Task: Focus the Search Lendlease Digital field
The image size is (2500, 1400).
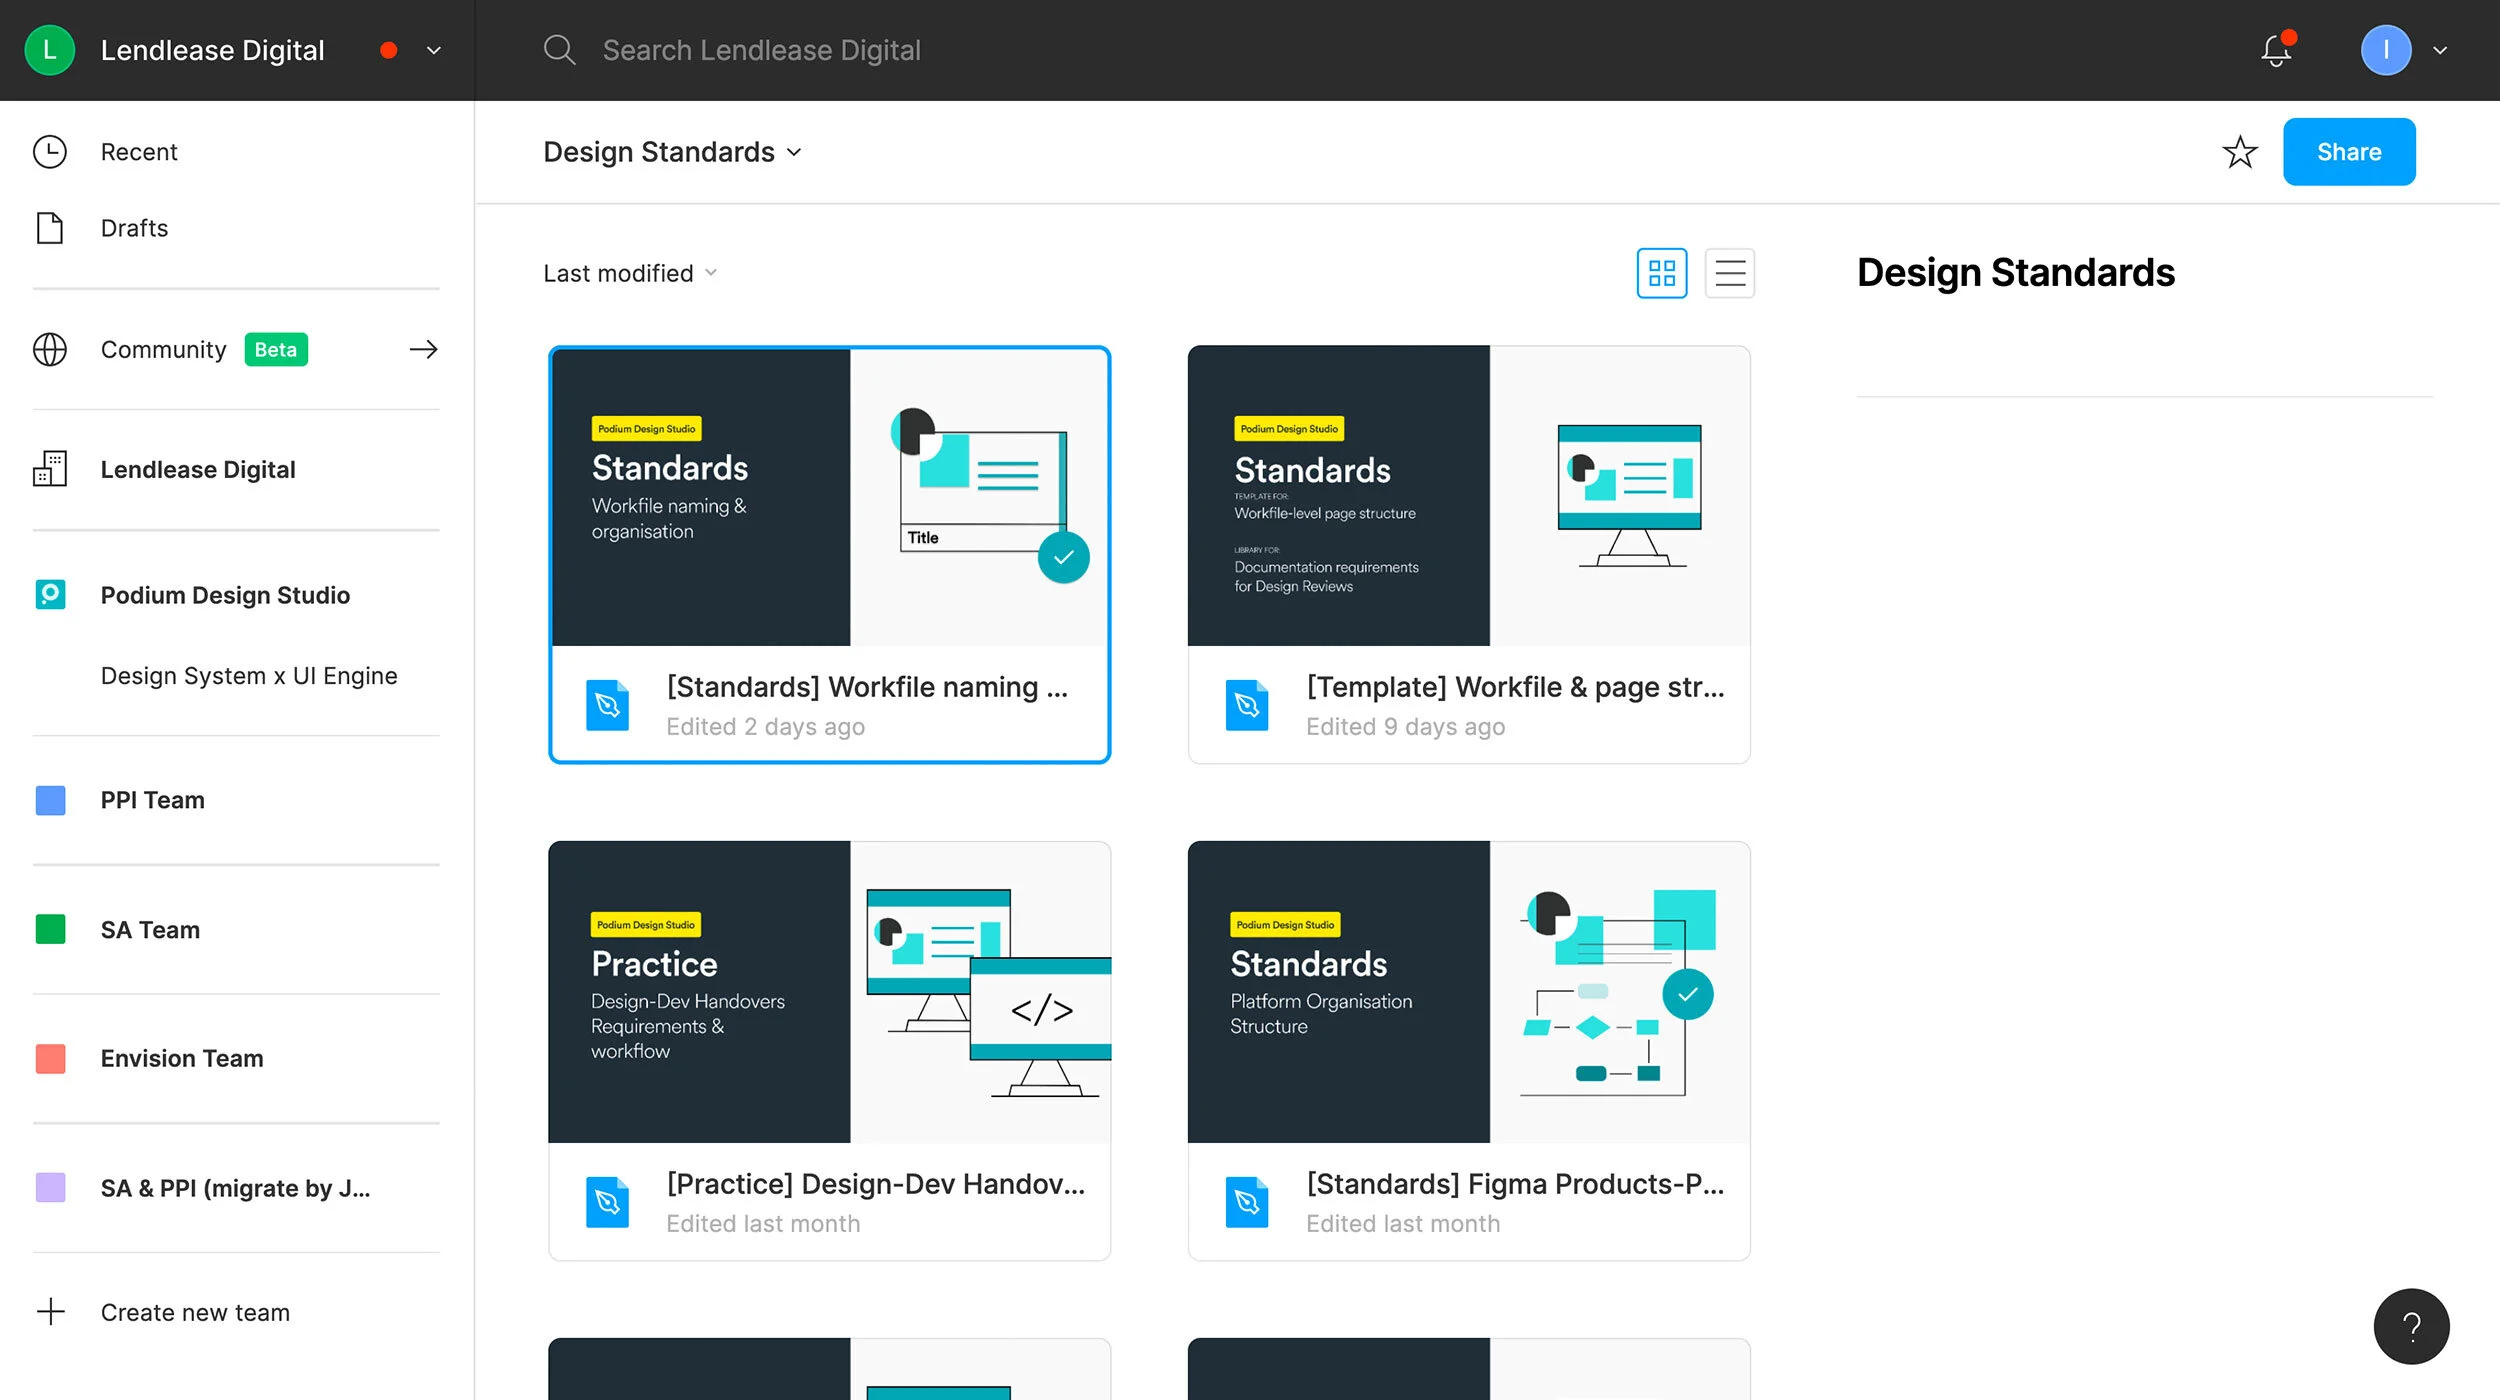Action: [x=761, y=50]
